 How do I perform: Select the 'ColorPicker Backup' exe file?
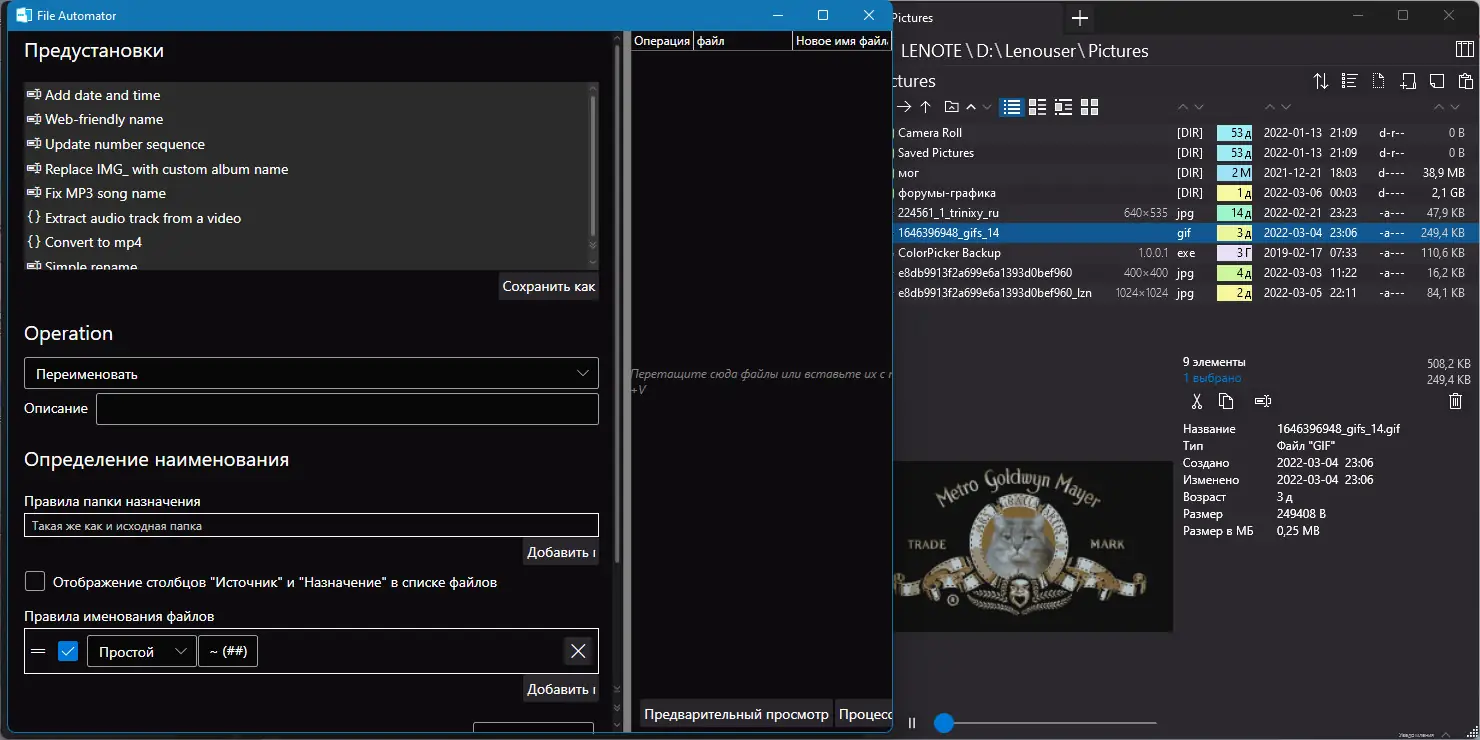[x=1184, y=253]
